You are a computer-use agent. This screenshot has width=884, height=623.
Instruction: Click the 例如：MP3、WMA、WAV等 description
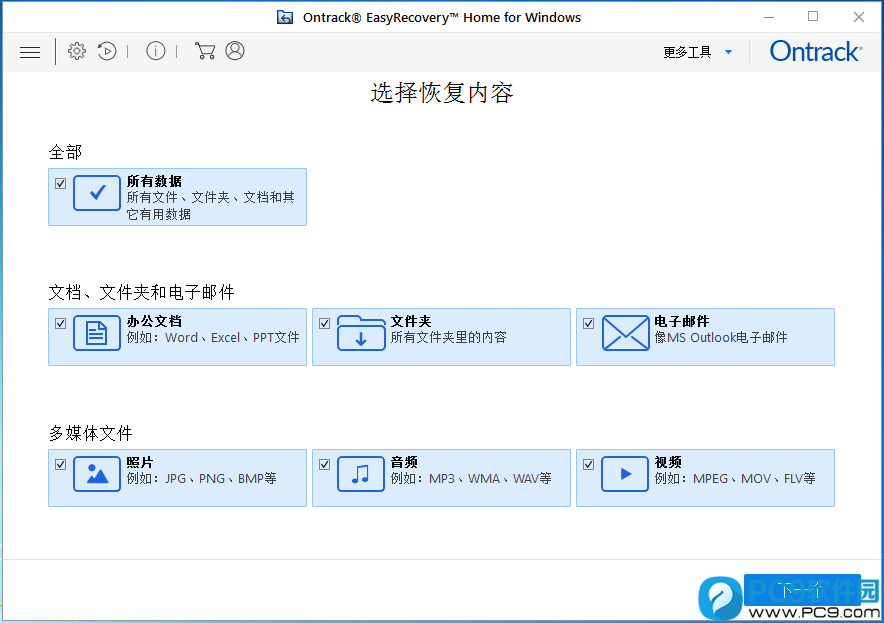coord(471,479)
